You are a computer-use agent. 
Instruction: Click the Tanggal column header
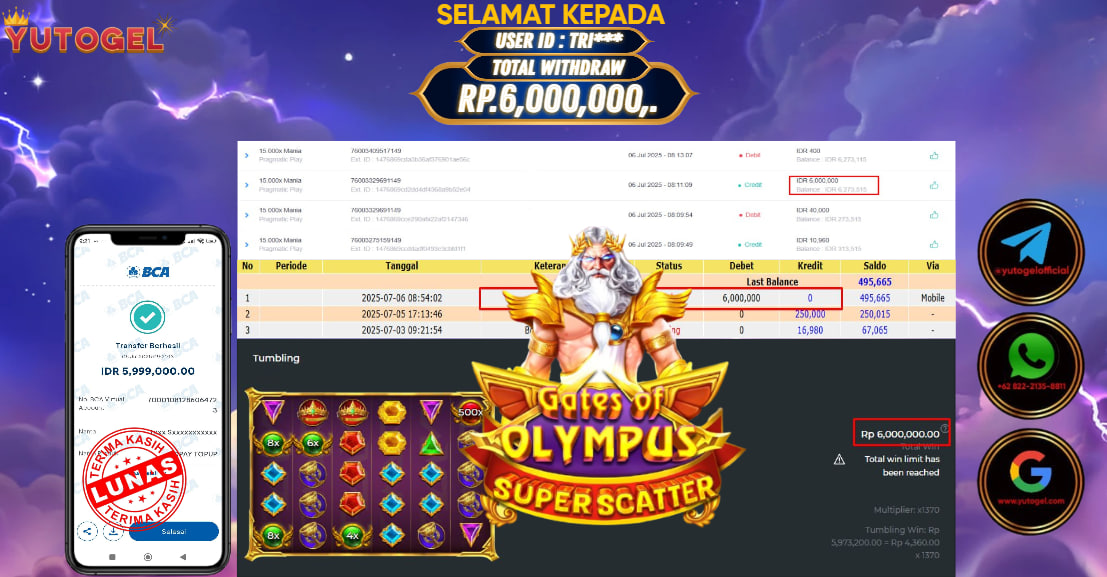[402, 266]
